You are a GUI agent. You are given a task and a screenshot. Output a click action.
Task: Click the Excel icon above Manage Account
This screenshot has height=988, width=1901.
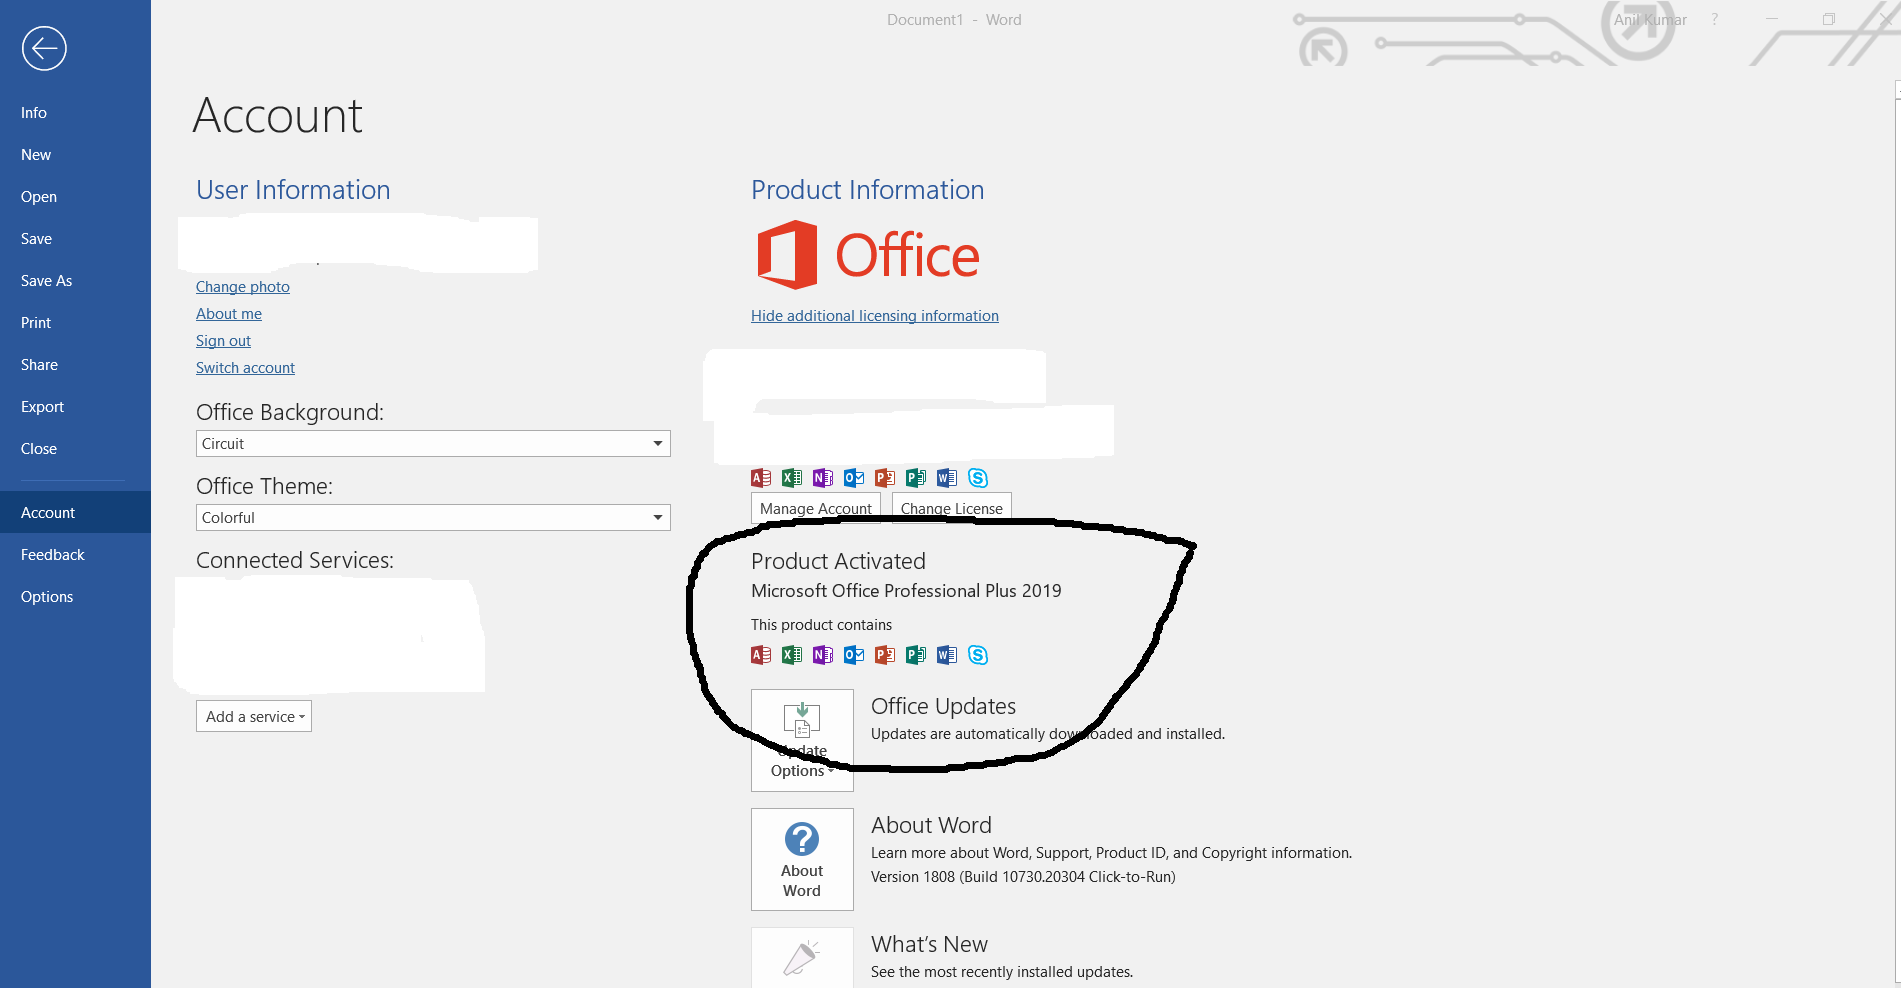(792, 478)
